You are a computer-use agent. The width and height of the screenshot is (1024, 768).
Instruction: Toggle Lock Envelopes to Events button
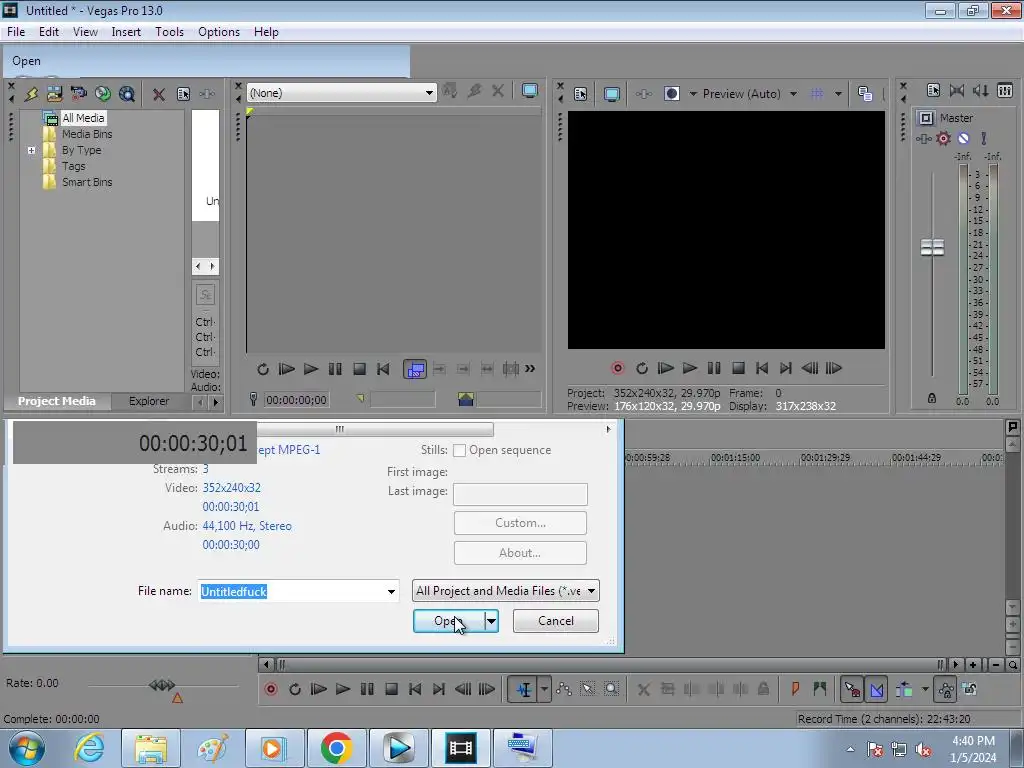[946, 689]
